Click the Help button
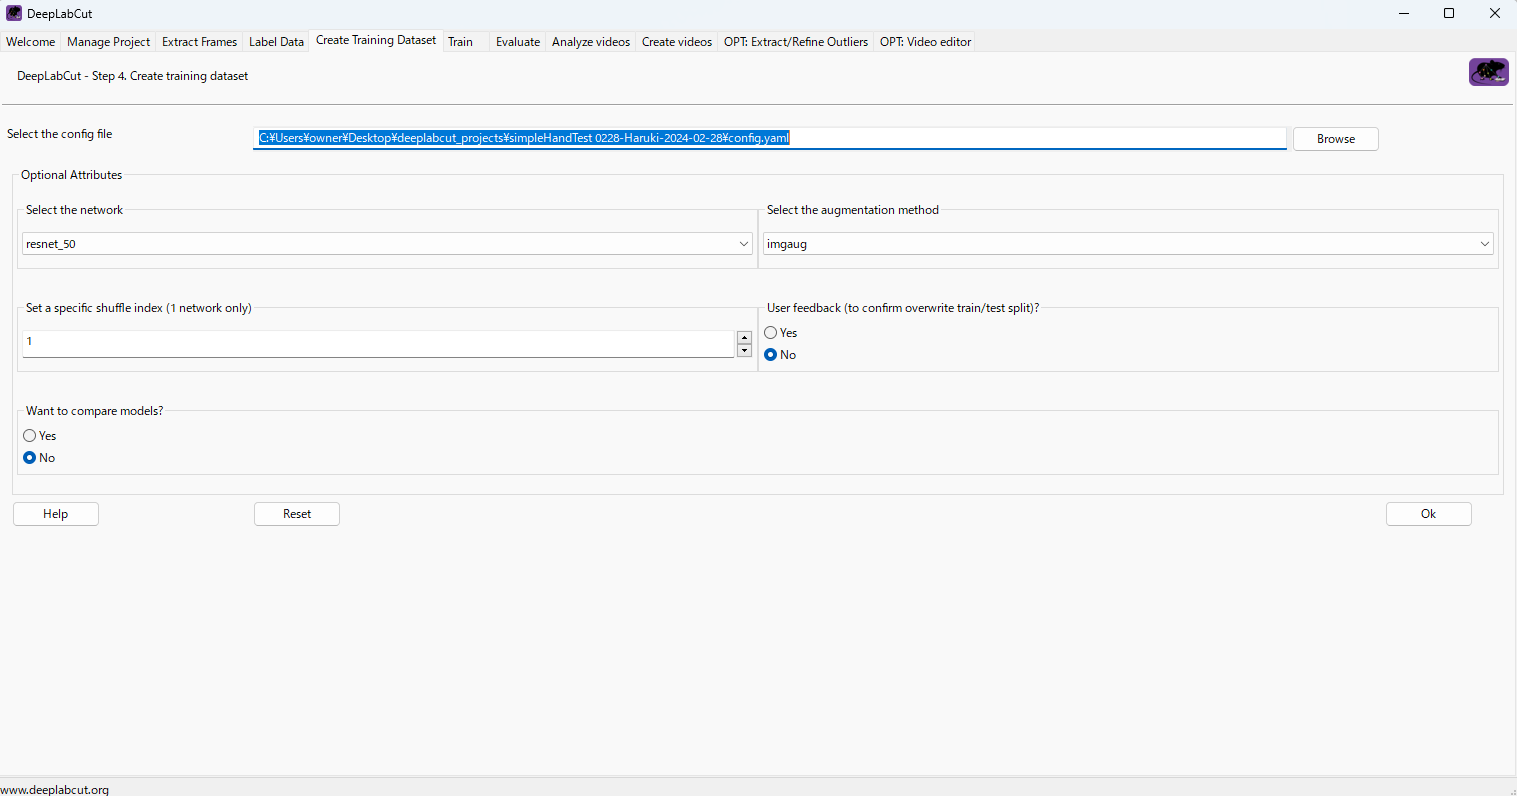1517x796 pixels. pyautogui.click(x=56, y=514)
